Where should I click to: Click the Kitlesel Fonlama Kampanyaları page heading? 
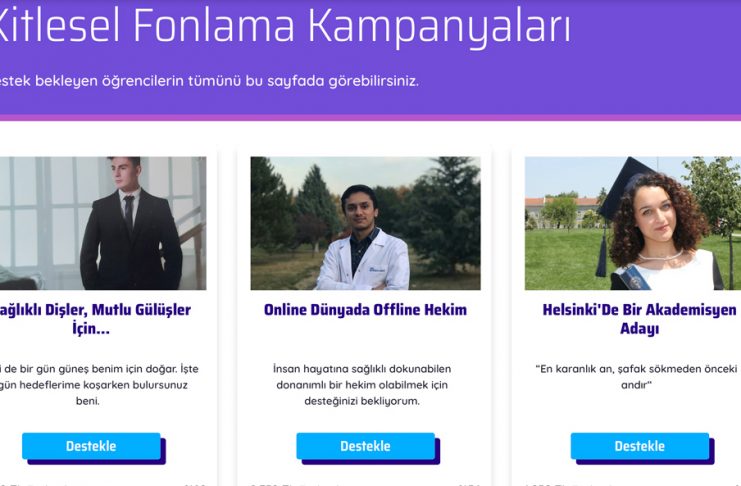point(284,25)
